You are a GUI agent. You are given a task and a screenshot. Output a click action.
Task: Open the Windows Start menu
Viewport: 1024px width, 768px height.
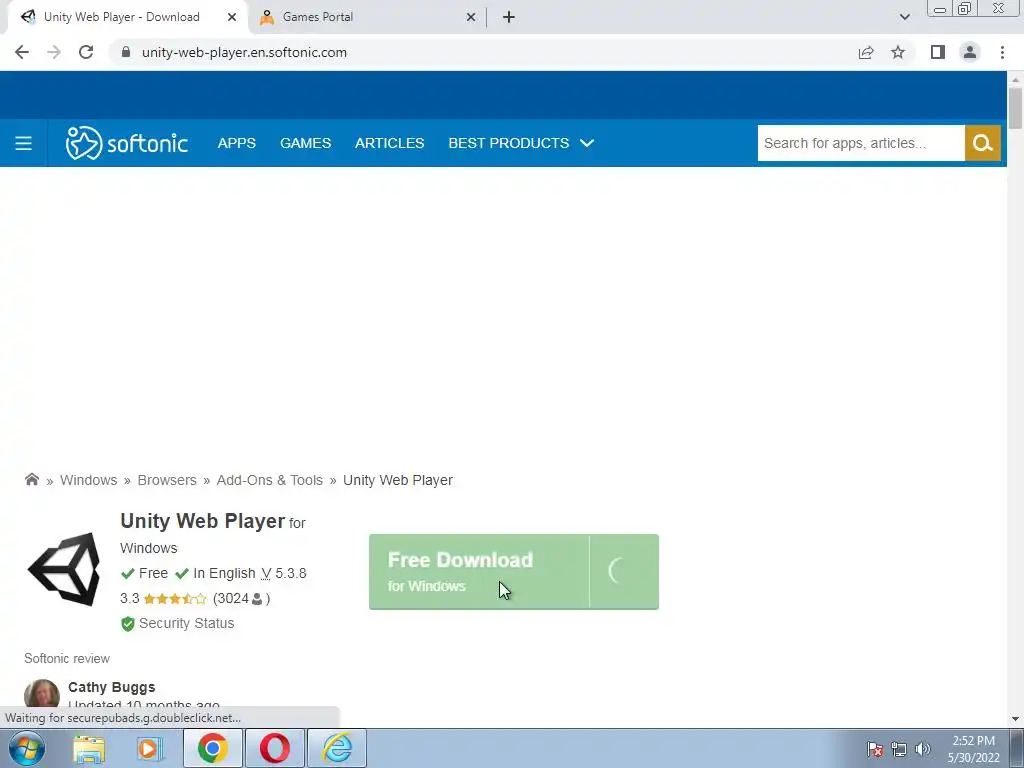tap(27, 748)
